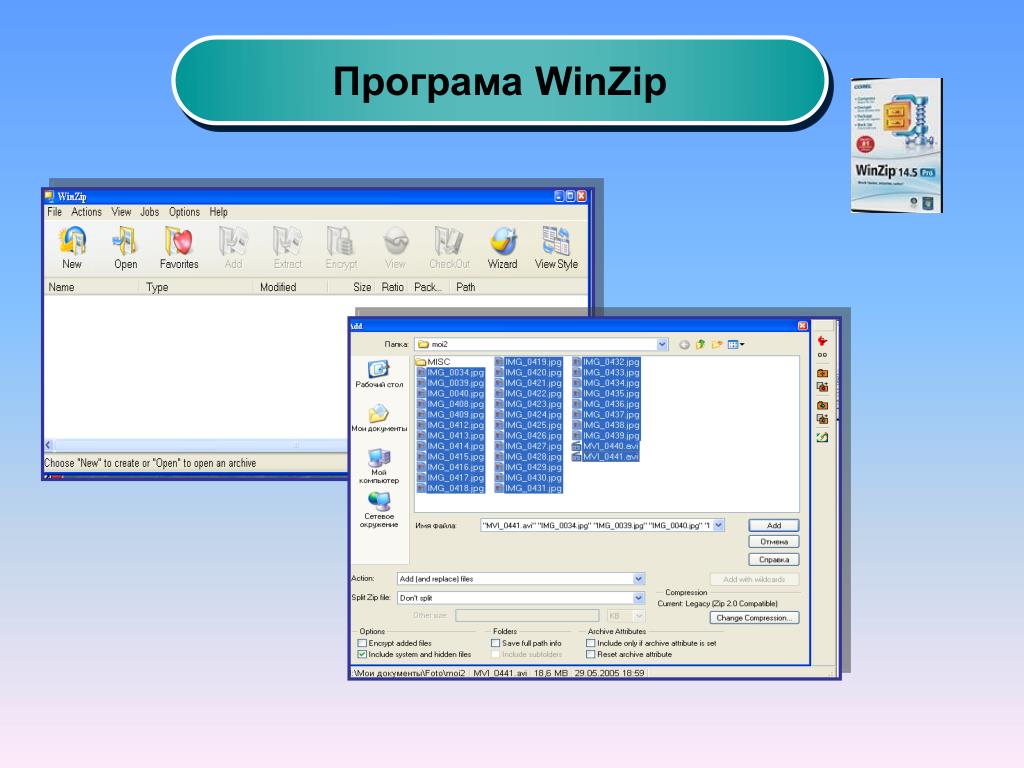This screenshot has width=1024, height=768.
Task: Click Change Compression button
Action: [x=754, y=618]
